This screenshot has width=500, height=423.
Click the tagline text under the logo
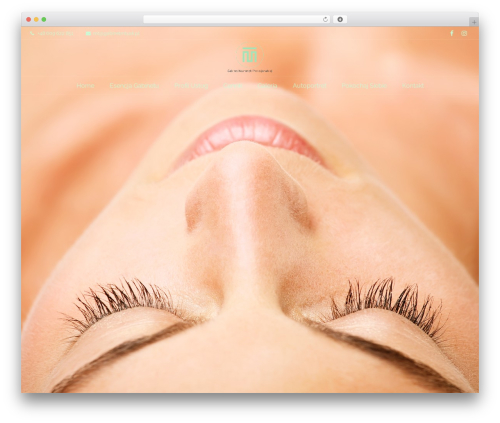pyautogui.click(x=250, y=71)
